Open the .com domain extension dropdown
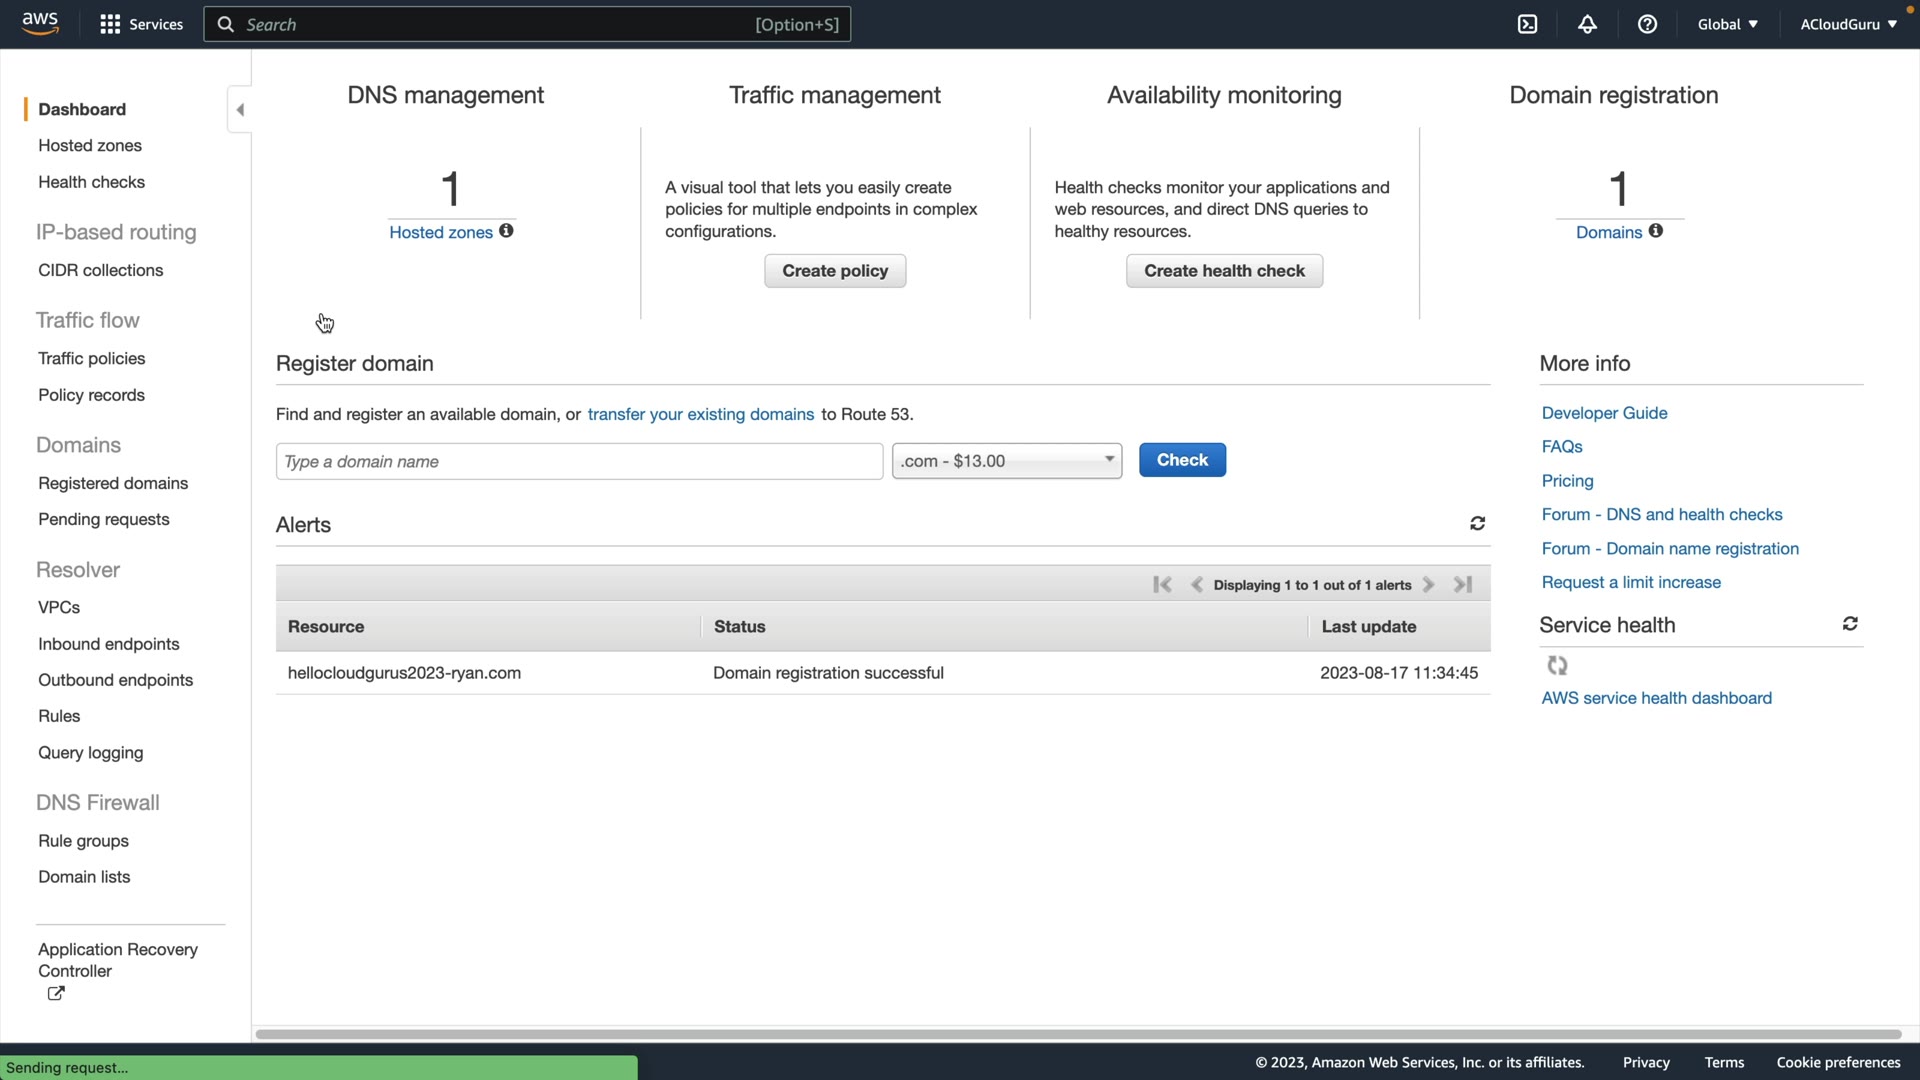The height and width of the screenshot is (1080, 1920). [1007, 461]
